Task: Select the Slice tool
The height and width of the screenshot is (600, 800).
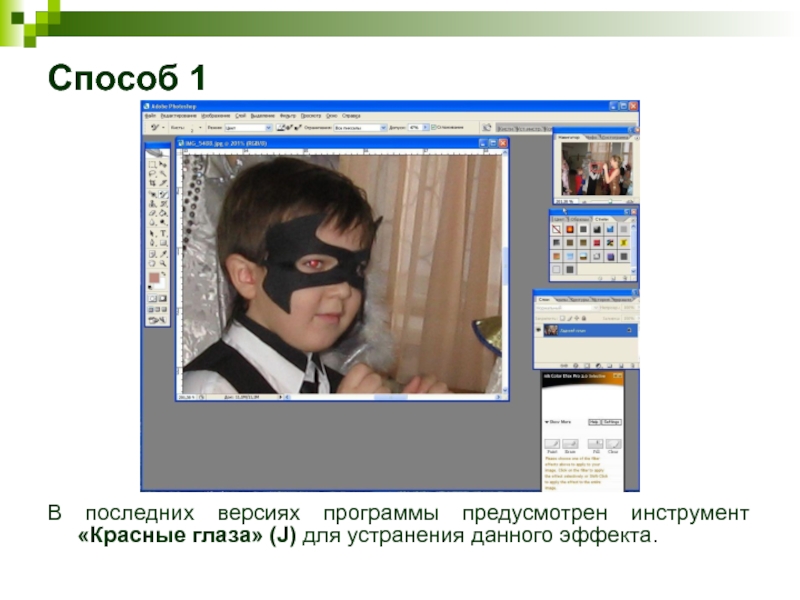Action: point(163,183)
